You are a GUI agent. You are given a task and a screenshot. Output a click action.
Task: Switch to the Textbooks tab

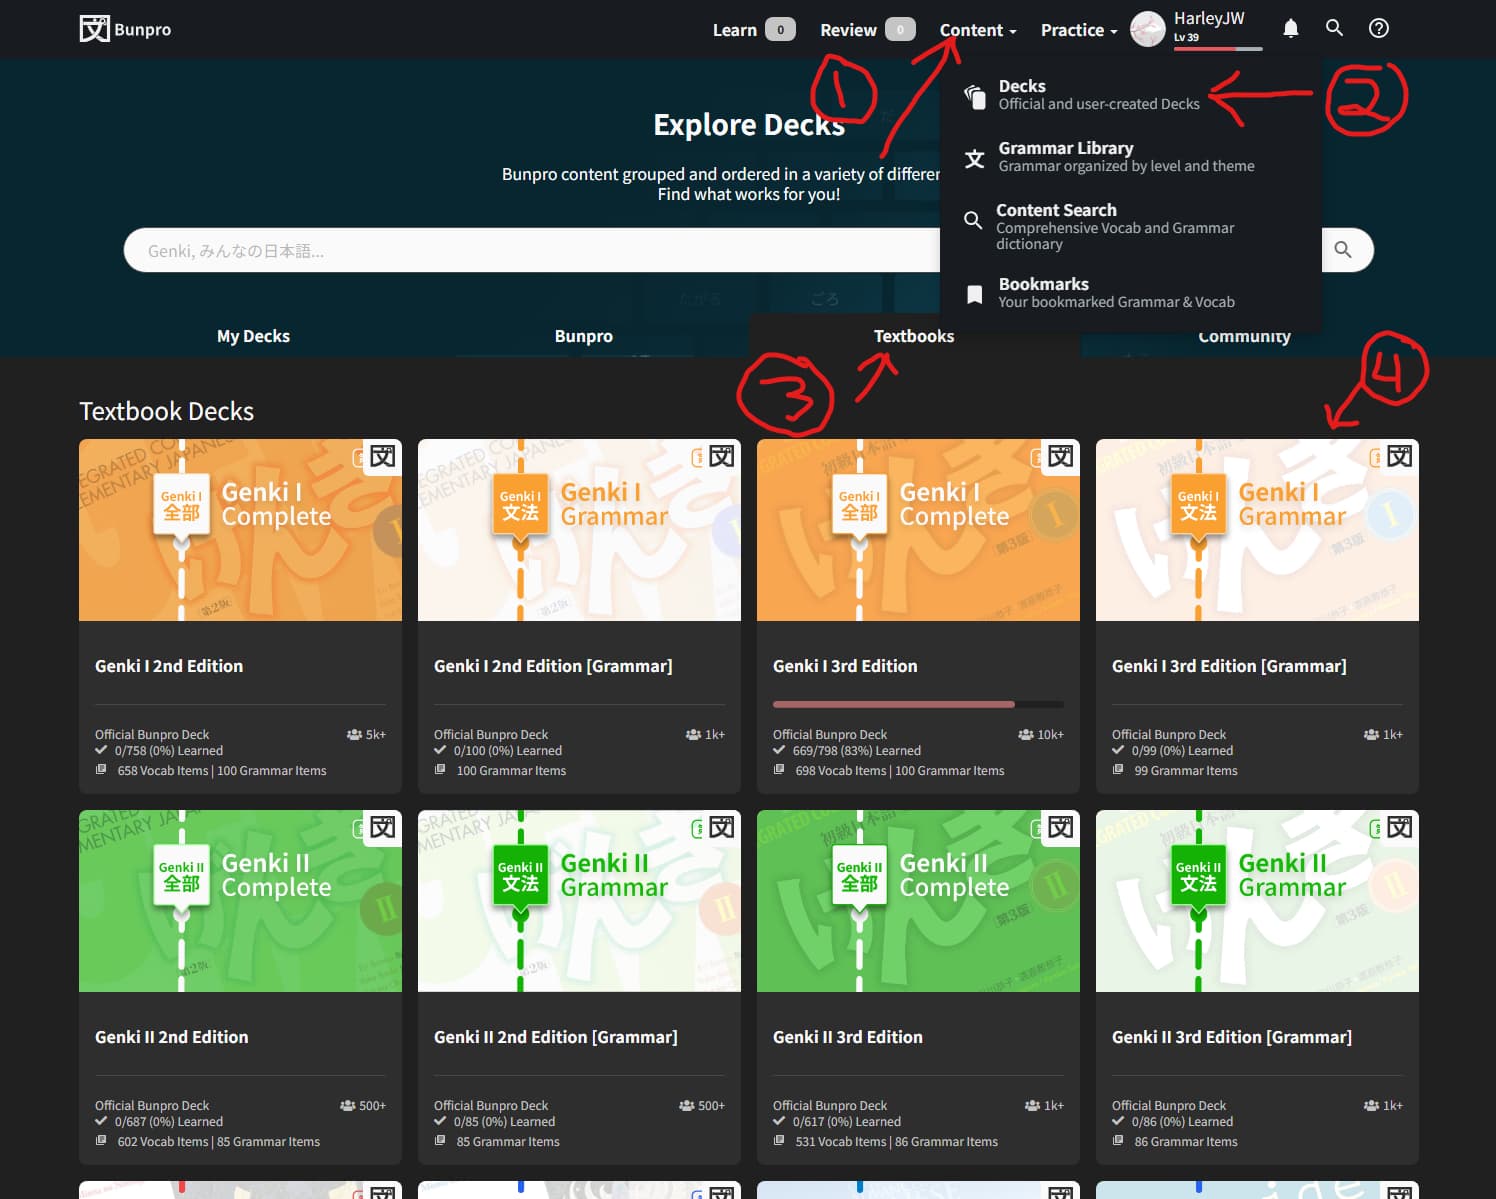tap(913, 336)
